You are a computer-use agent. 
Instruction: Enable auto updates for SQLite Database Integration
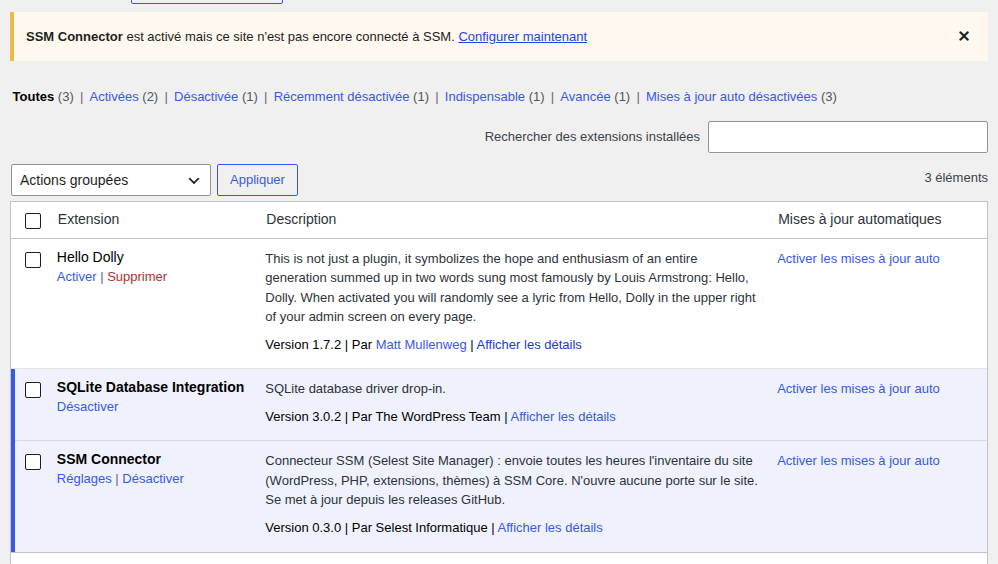pos(858,389)
